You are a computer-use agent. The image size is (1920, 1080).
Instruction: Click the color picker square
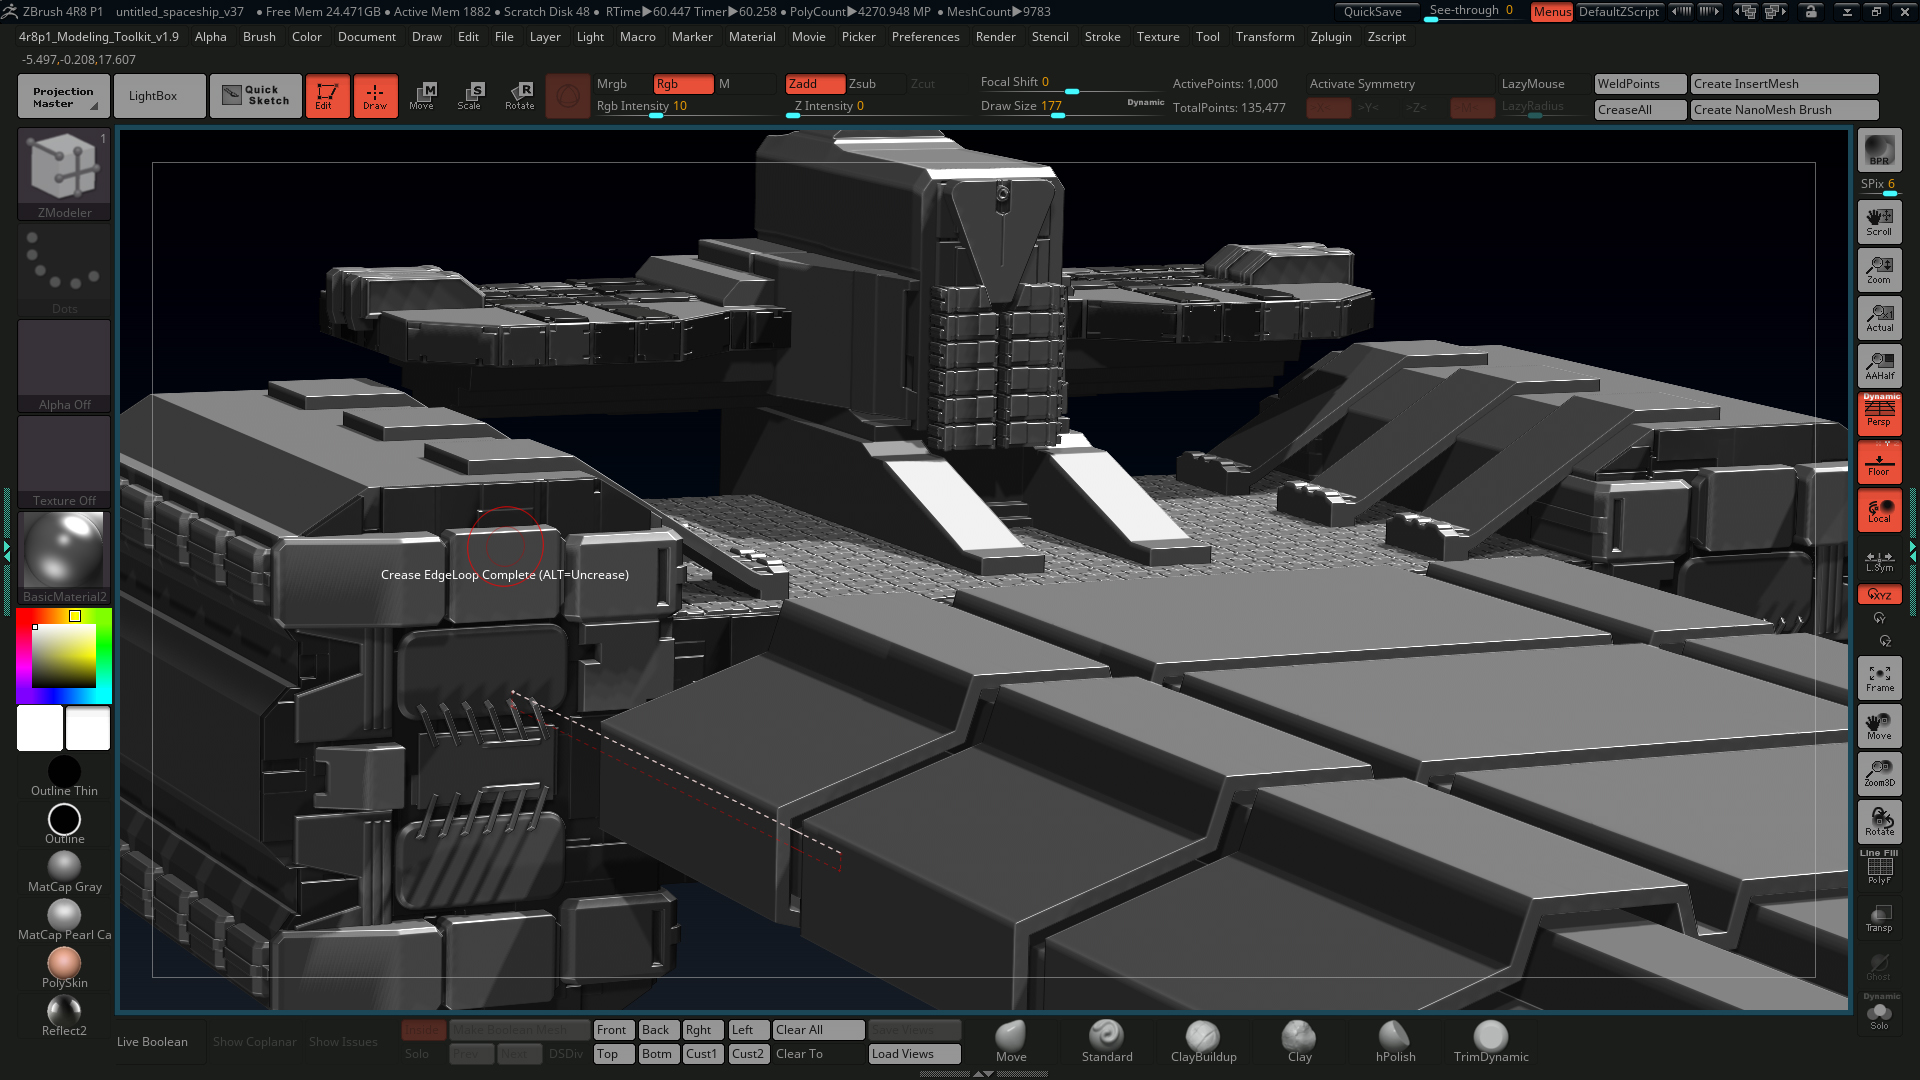(x=64, y=656)
